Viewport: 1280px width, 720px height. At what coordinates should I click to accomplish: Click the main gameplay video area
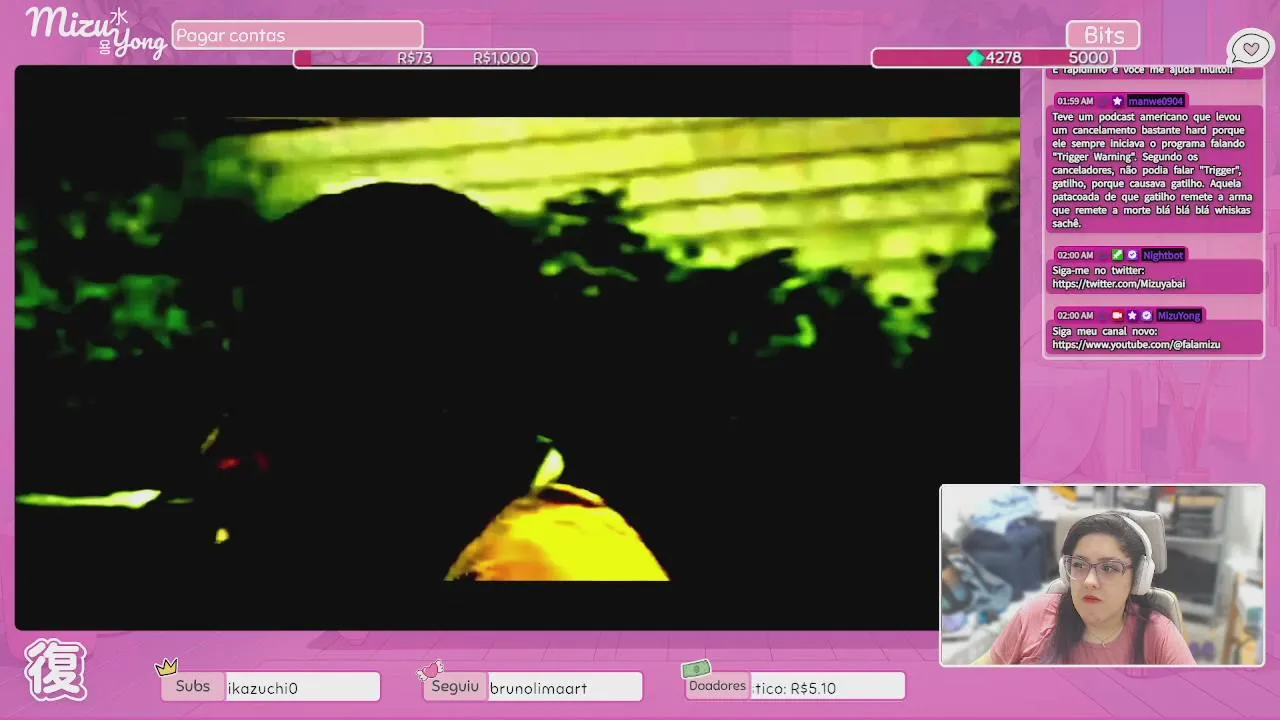coord(517,348)
